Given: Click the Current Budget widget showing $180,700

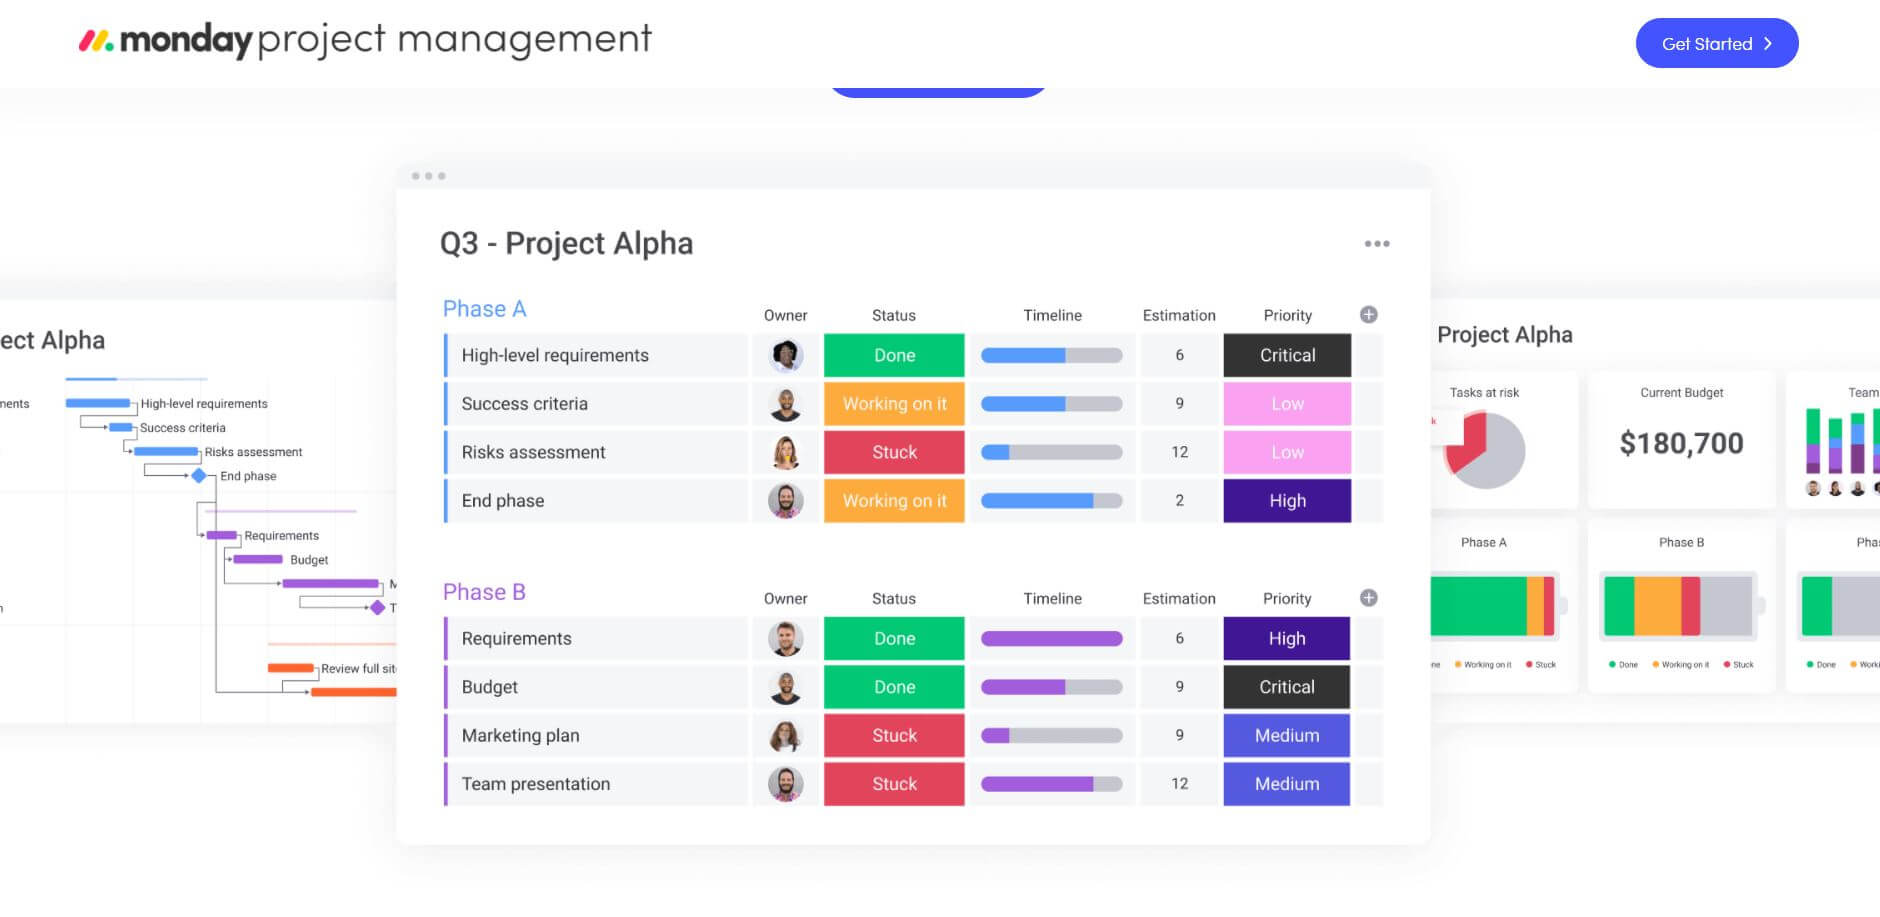Looking at the screenshot, I should click(1681, 441).
